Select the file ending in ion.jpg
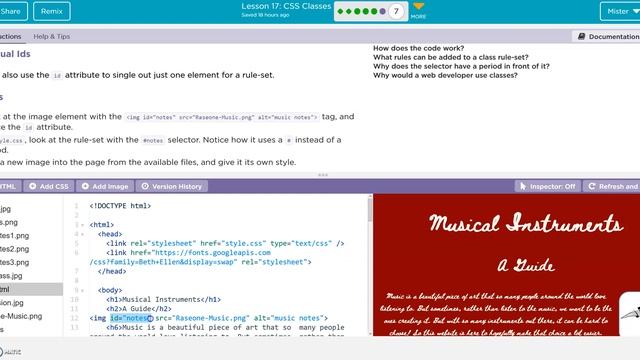 point(12,303)
